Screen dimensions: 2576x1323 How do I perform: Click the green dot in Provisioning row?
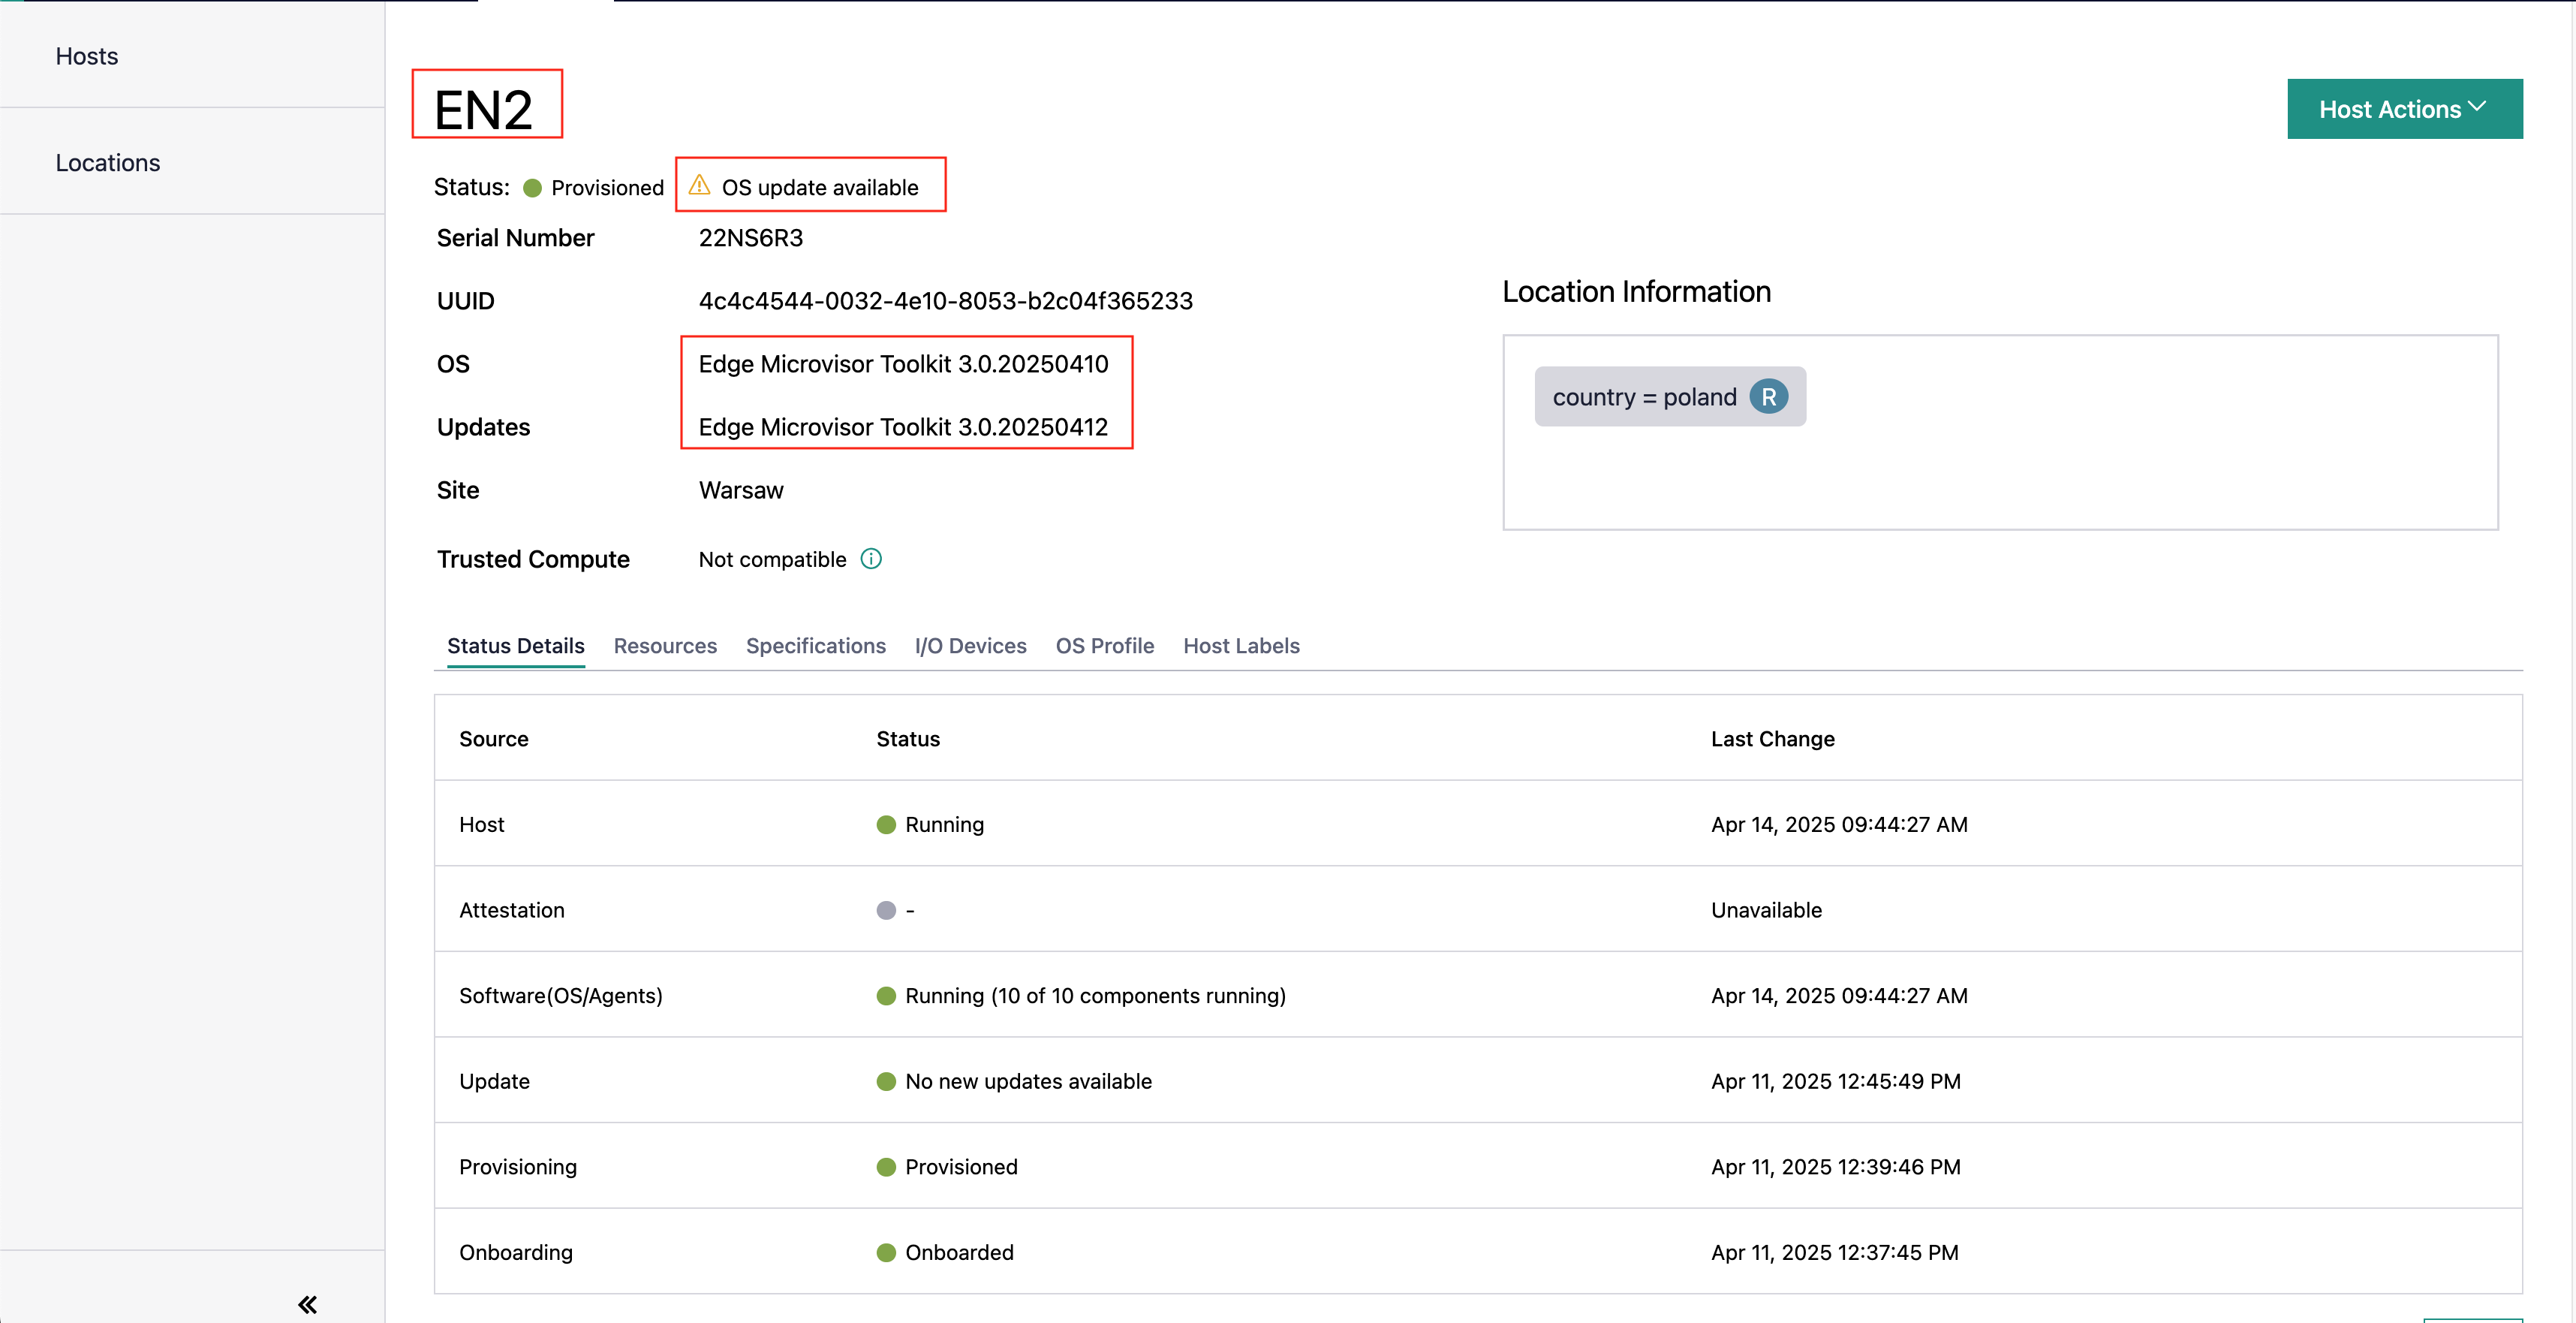[886, 1166]
